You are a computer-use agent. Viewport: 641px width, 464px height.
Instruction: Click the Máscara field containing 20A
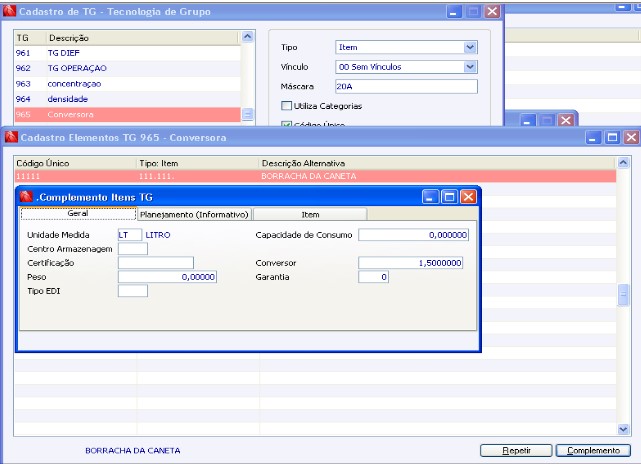[x=406, y=86]
